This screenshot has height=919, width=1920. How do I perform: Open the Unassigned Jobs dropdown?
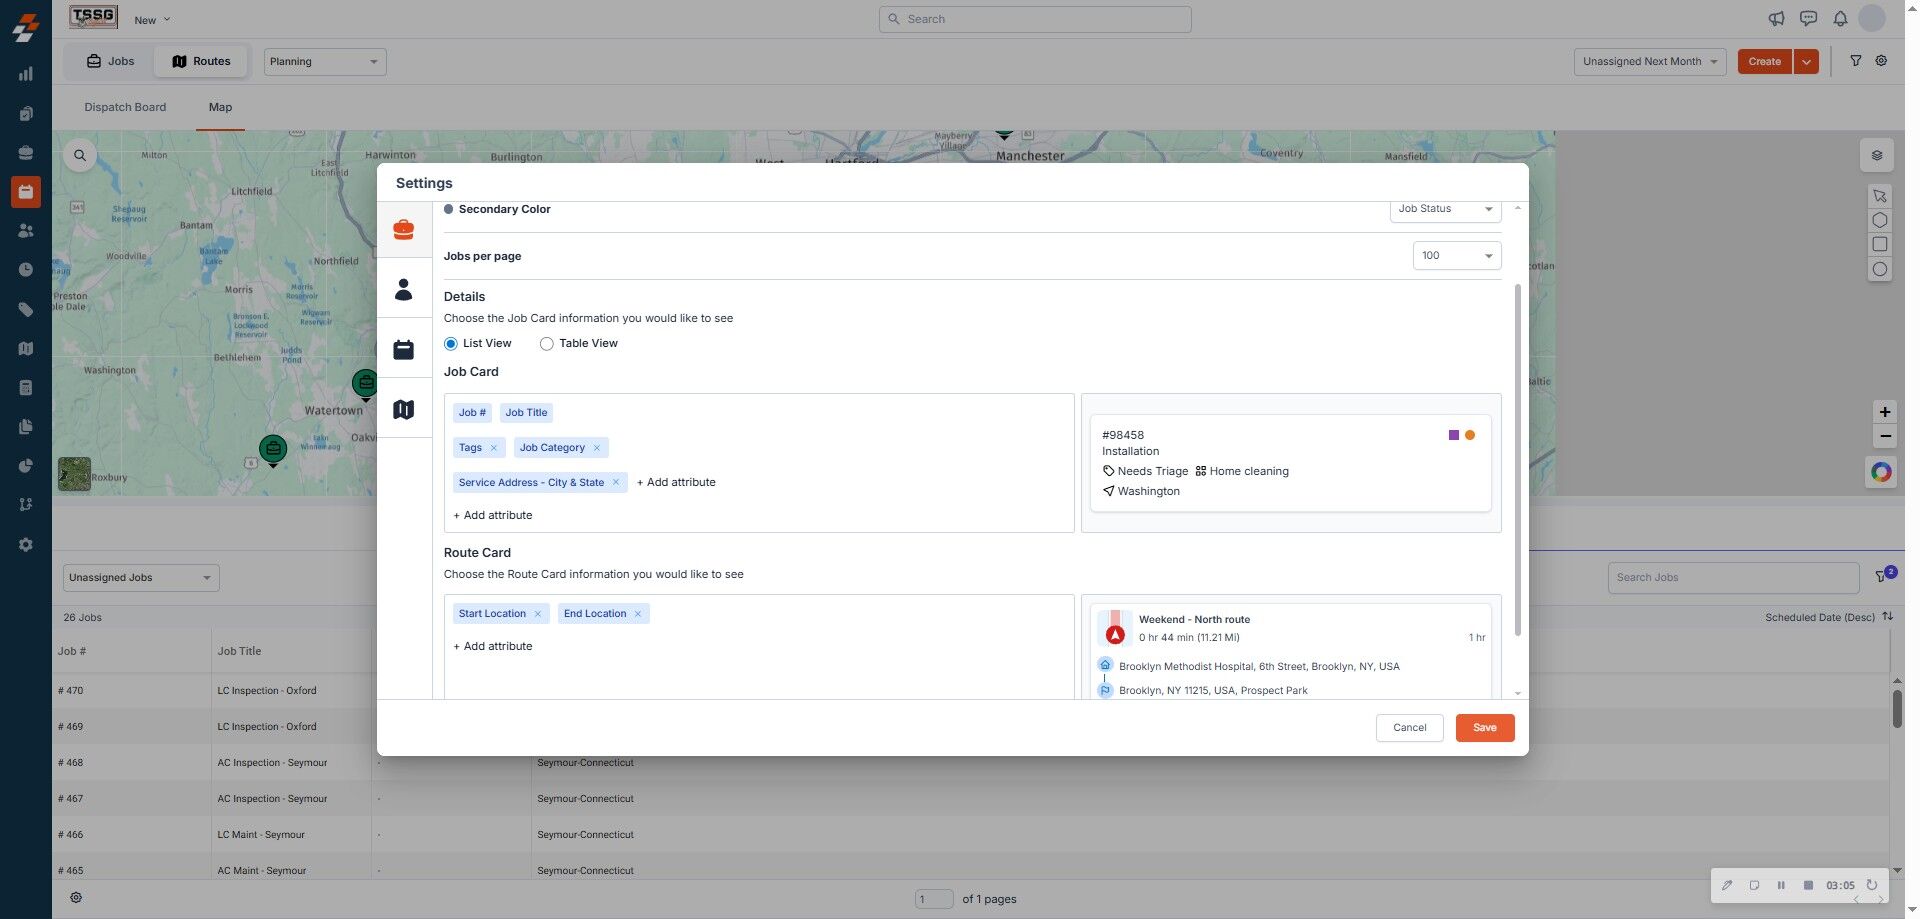pos(141,578)
